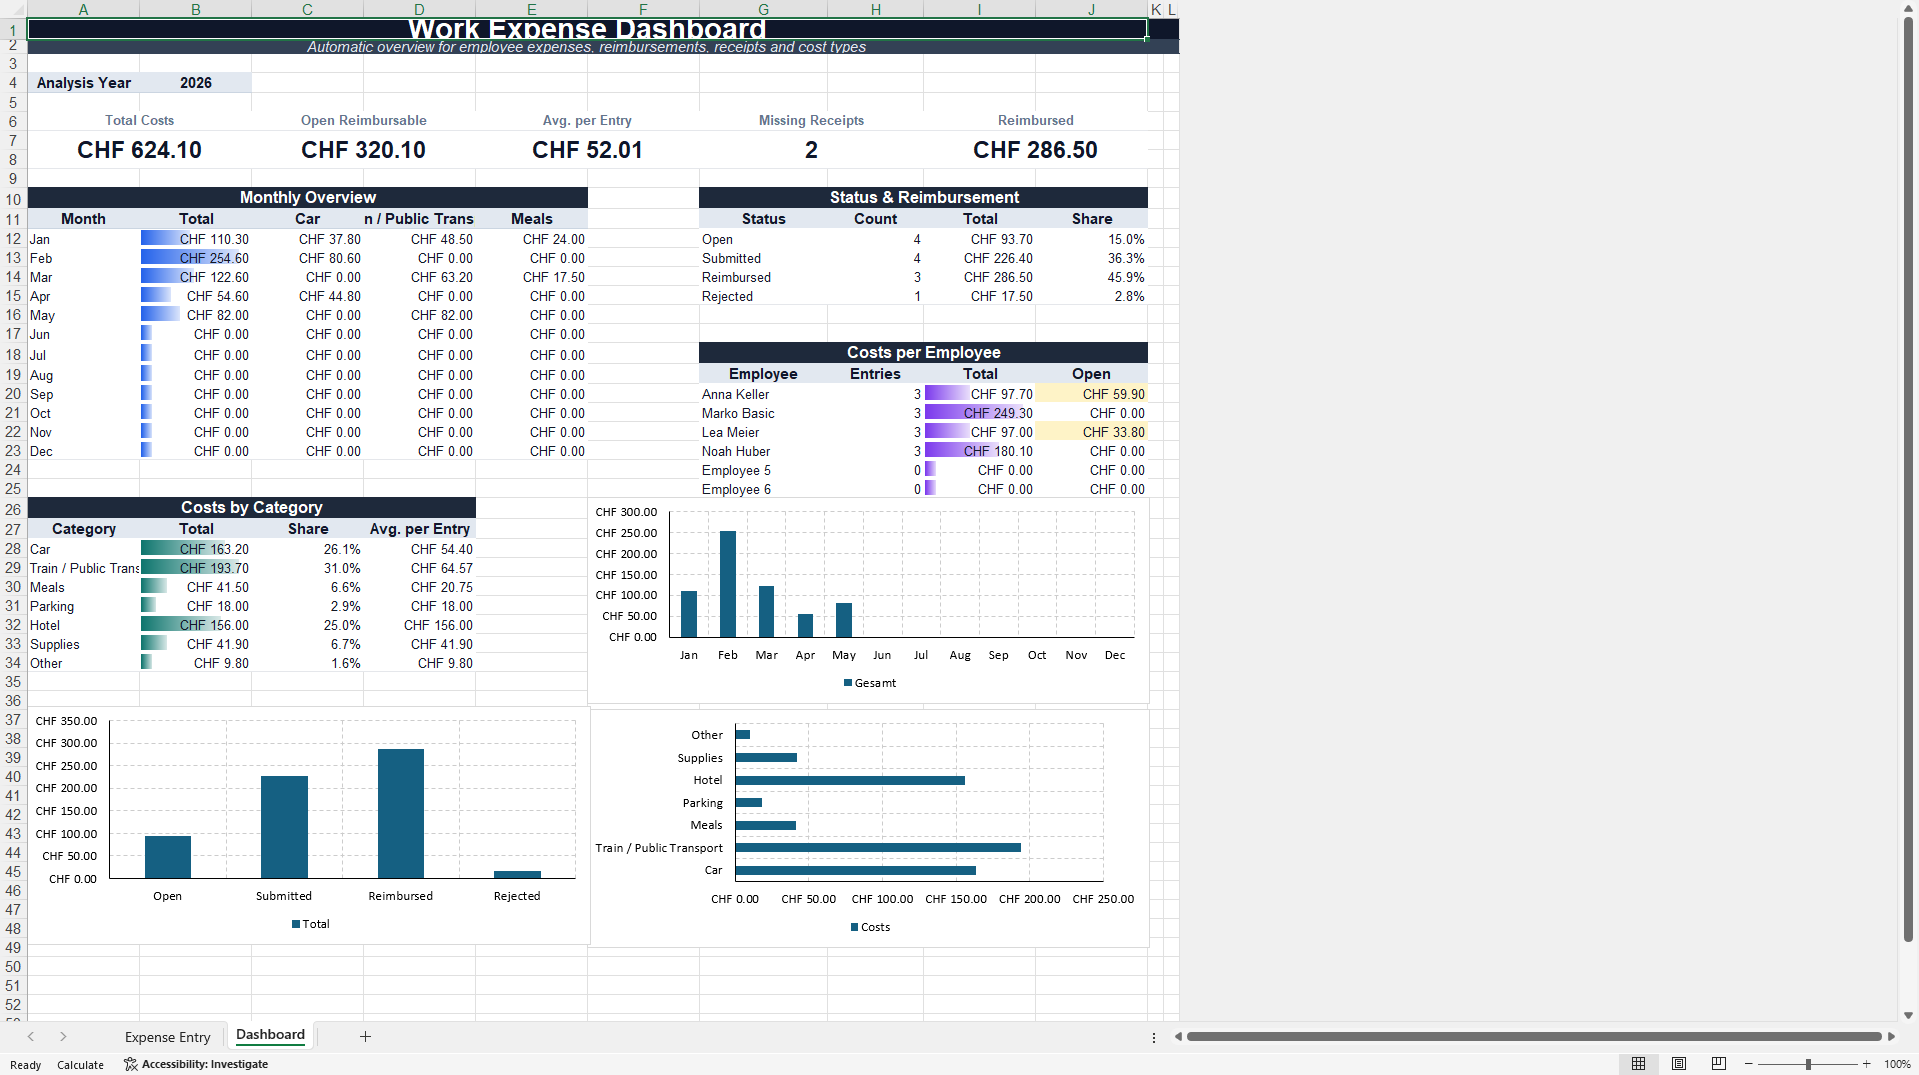Click the Reimbursed bar in status chart
This screenshot has width=1919, height=1075.
tap(401, 813)
